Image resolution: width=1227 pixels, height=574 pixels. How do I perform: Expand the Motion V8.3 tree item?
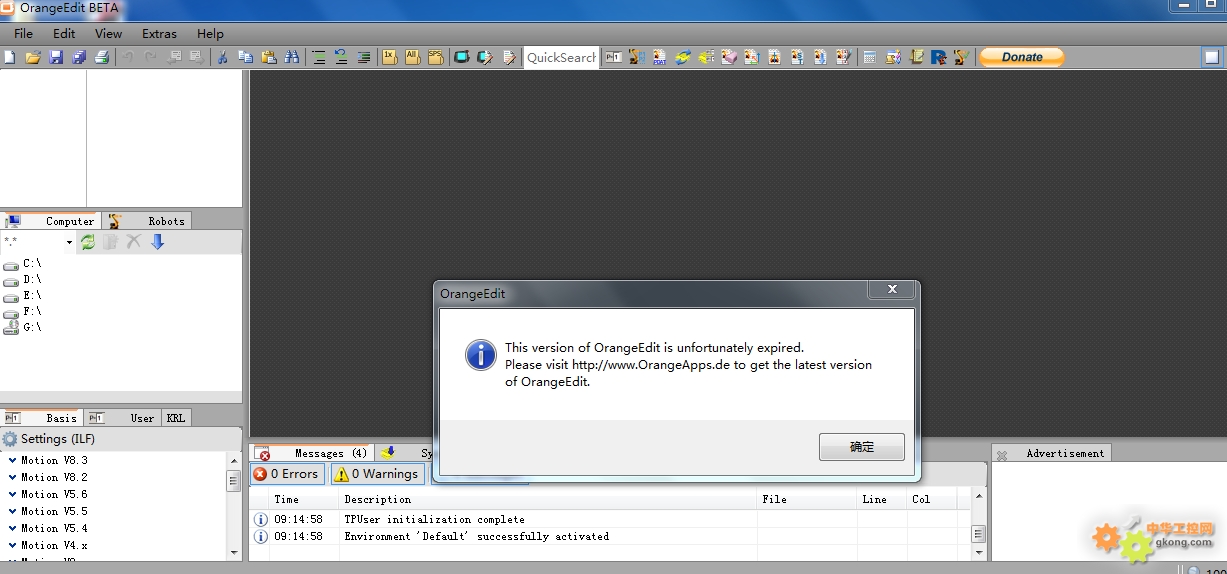[12, 460]
